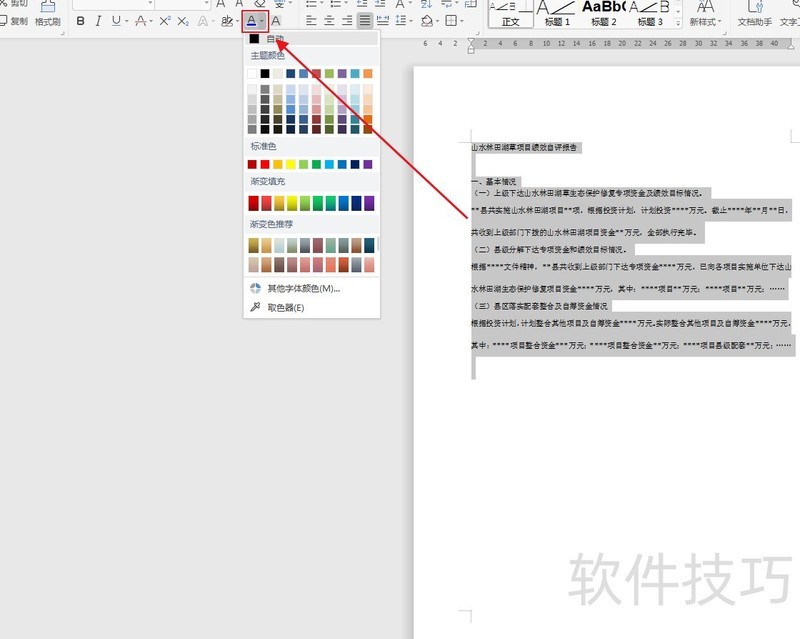The width and height of the screenshot is (800, 639).
Task: Click the Format Painter (格式刷) button
Action: (x=47, y=13)
